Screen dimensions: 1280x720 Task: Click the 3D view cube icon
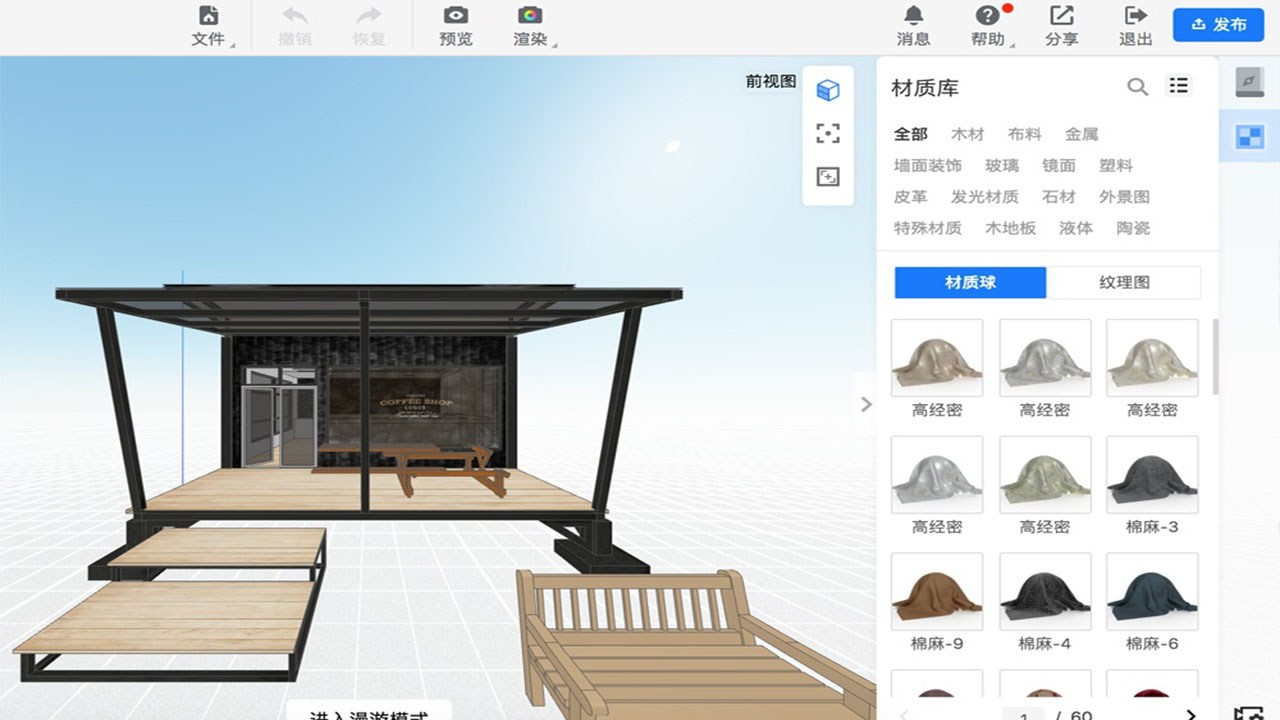click(827, 89)
